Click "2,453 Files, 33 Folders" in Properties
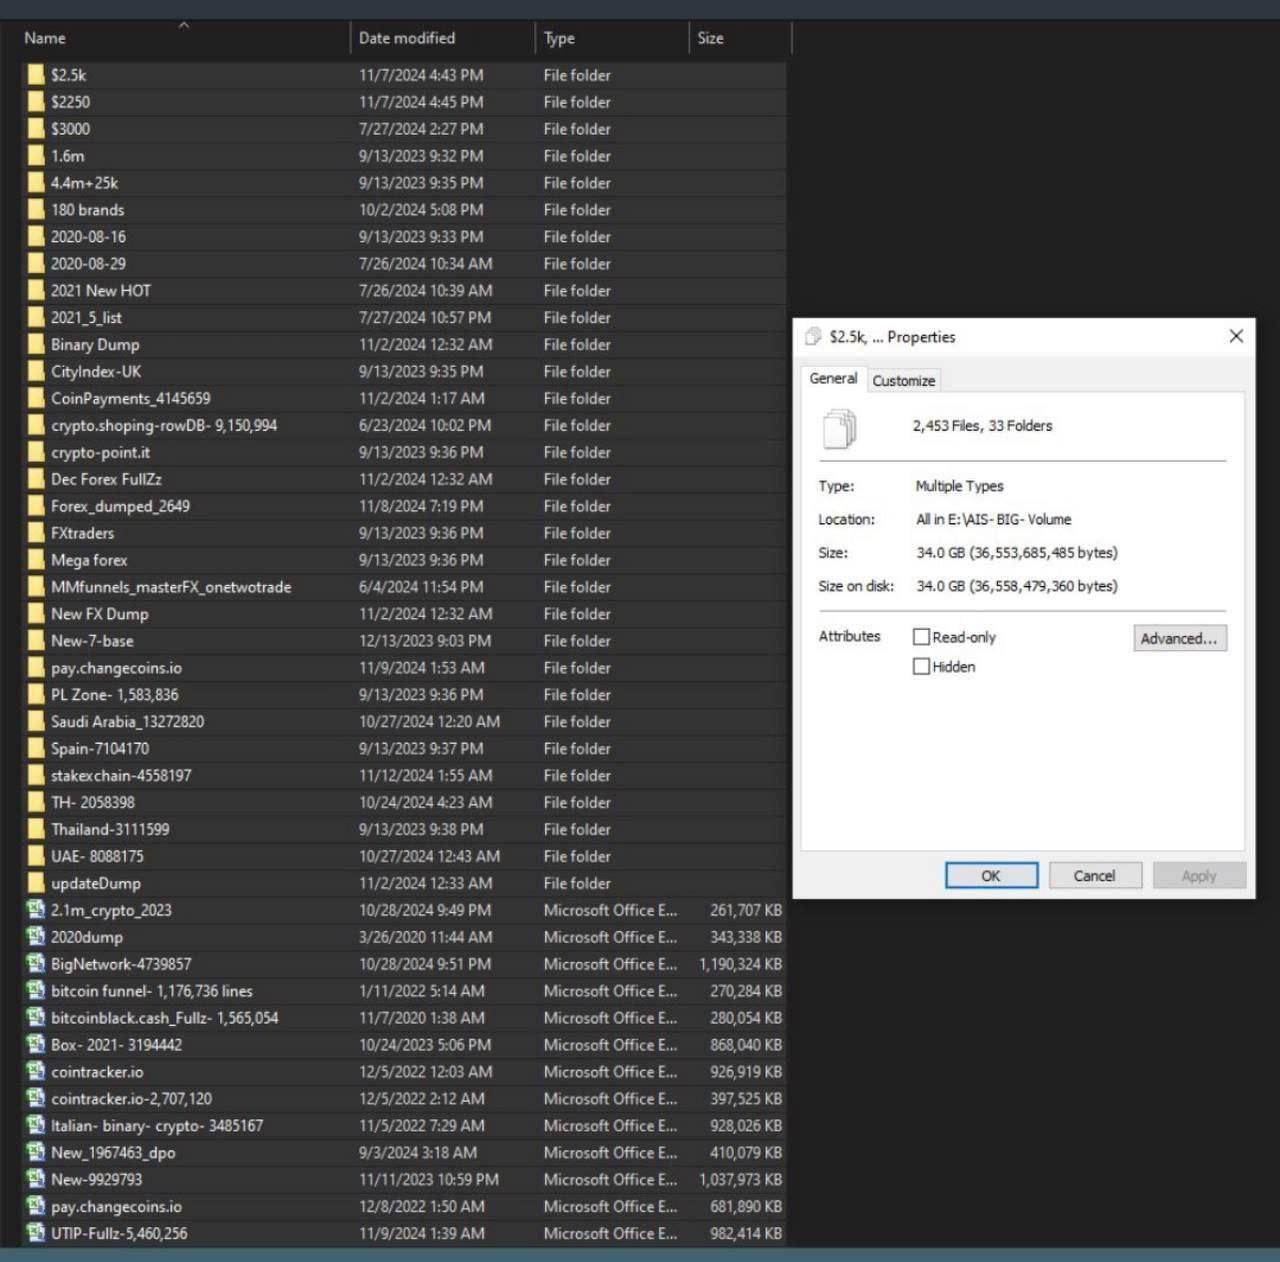 [x=982, y=426]
